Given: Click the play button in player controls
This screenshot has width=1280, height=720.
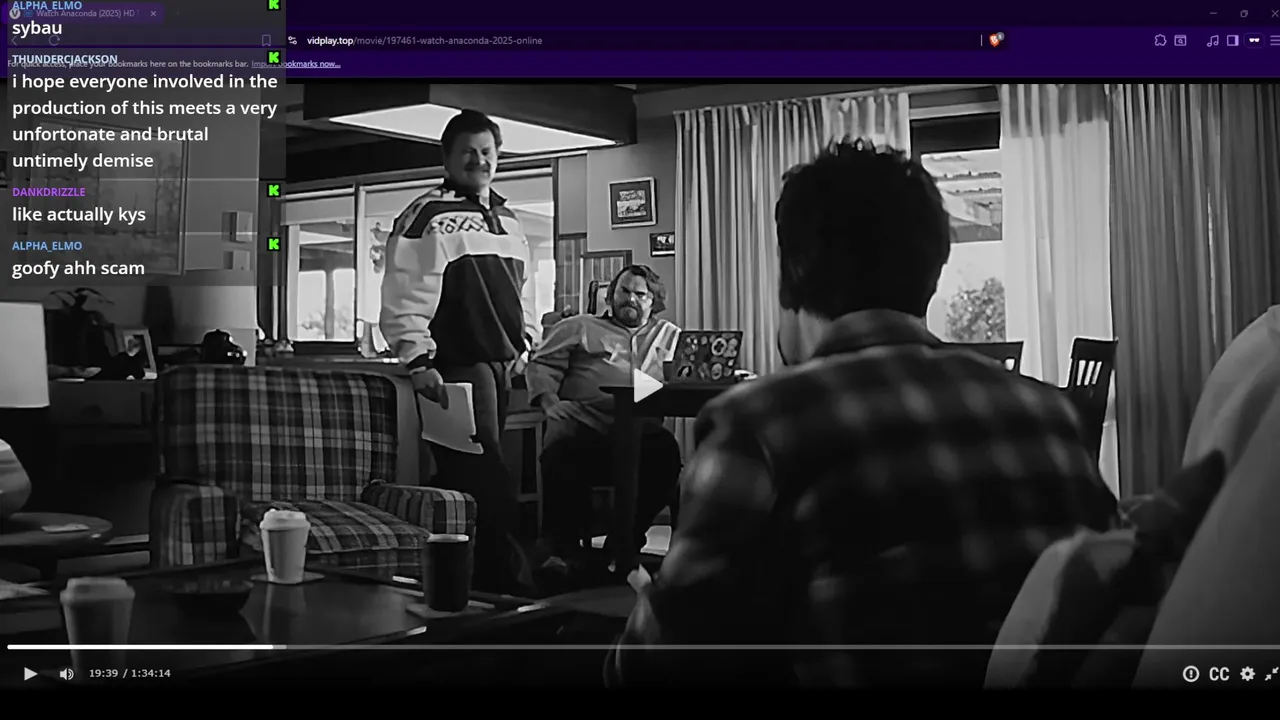Looking at the screenshot, I should coord(30,674).
